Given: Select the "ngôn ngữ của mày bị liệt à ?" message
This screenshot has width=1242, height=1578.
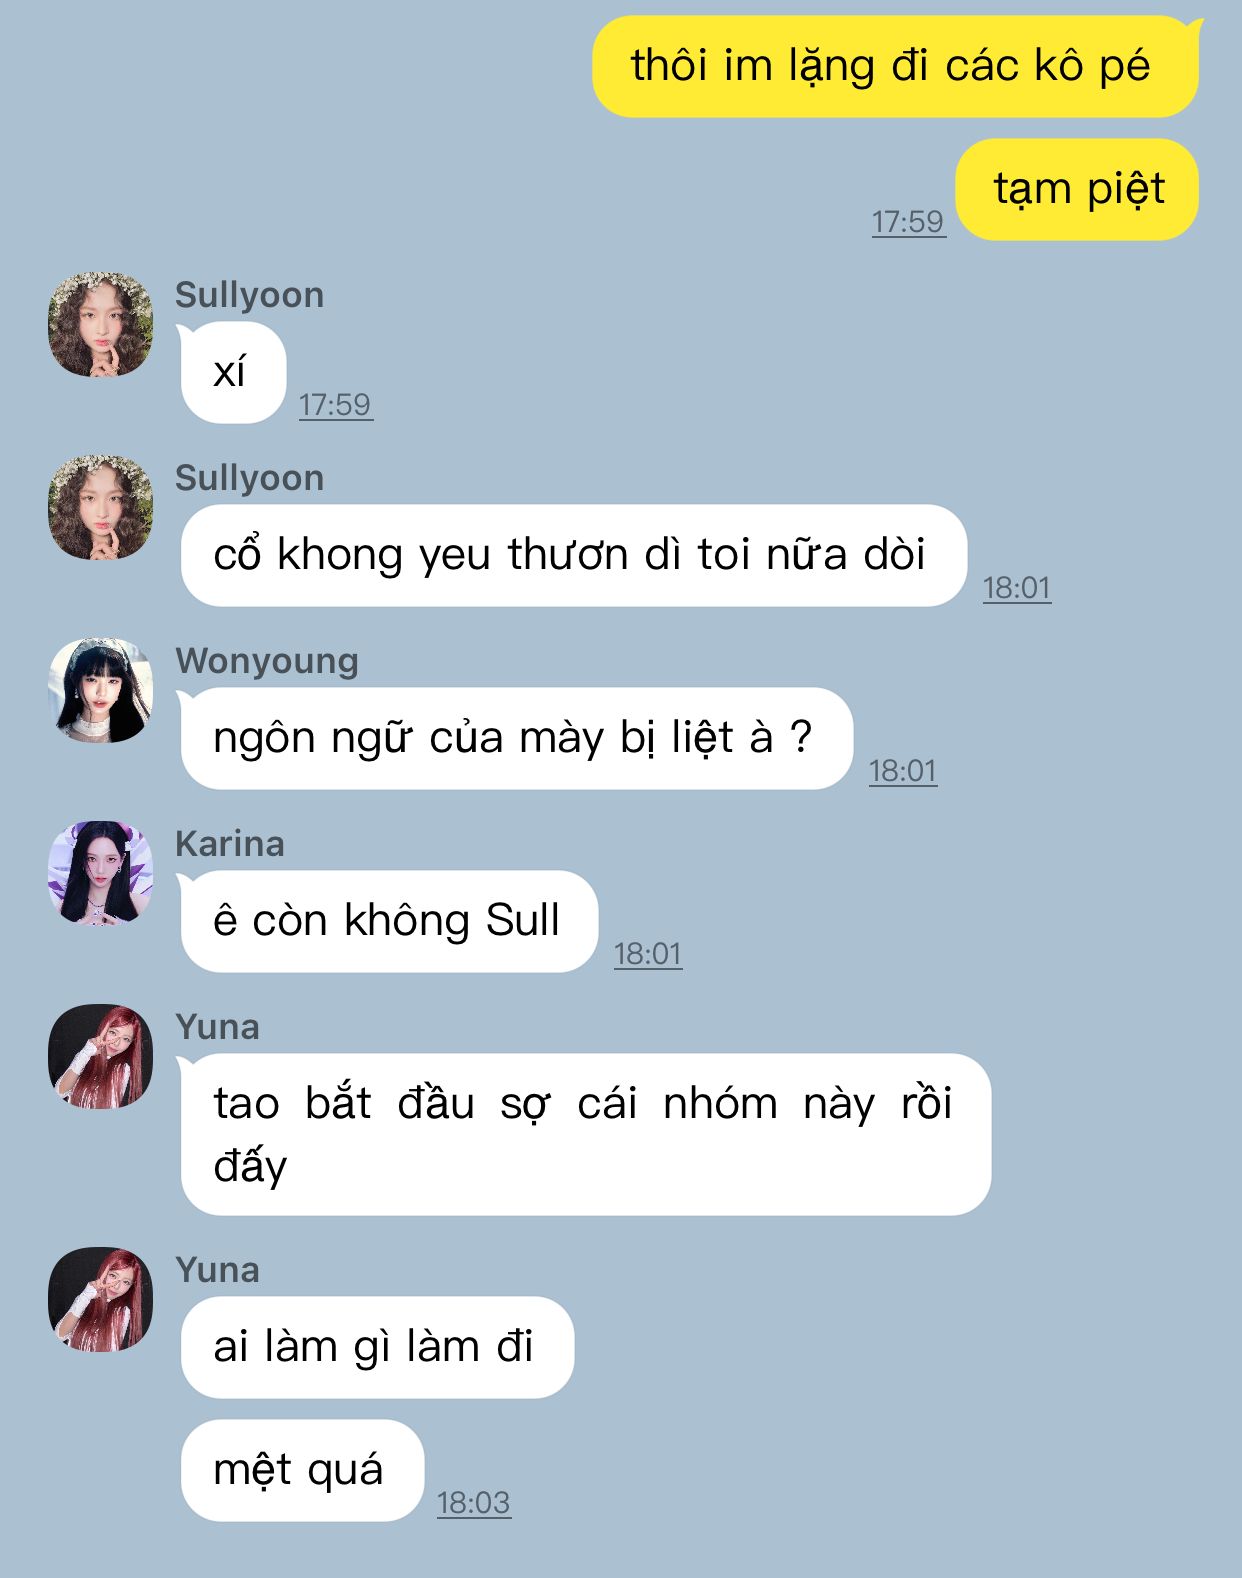Looking at the screenshot, I should [516, 739].
